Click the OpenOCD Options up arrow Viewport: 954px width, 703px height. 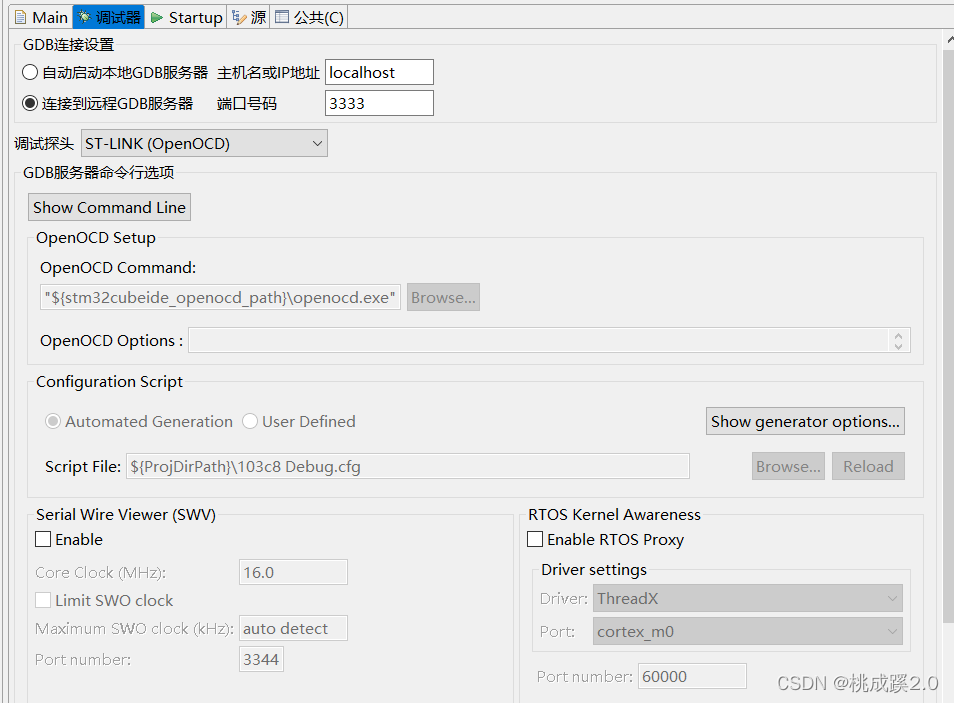tap(899, 335)
